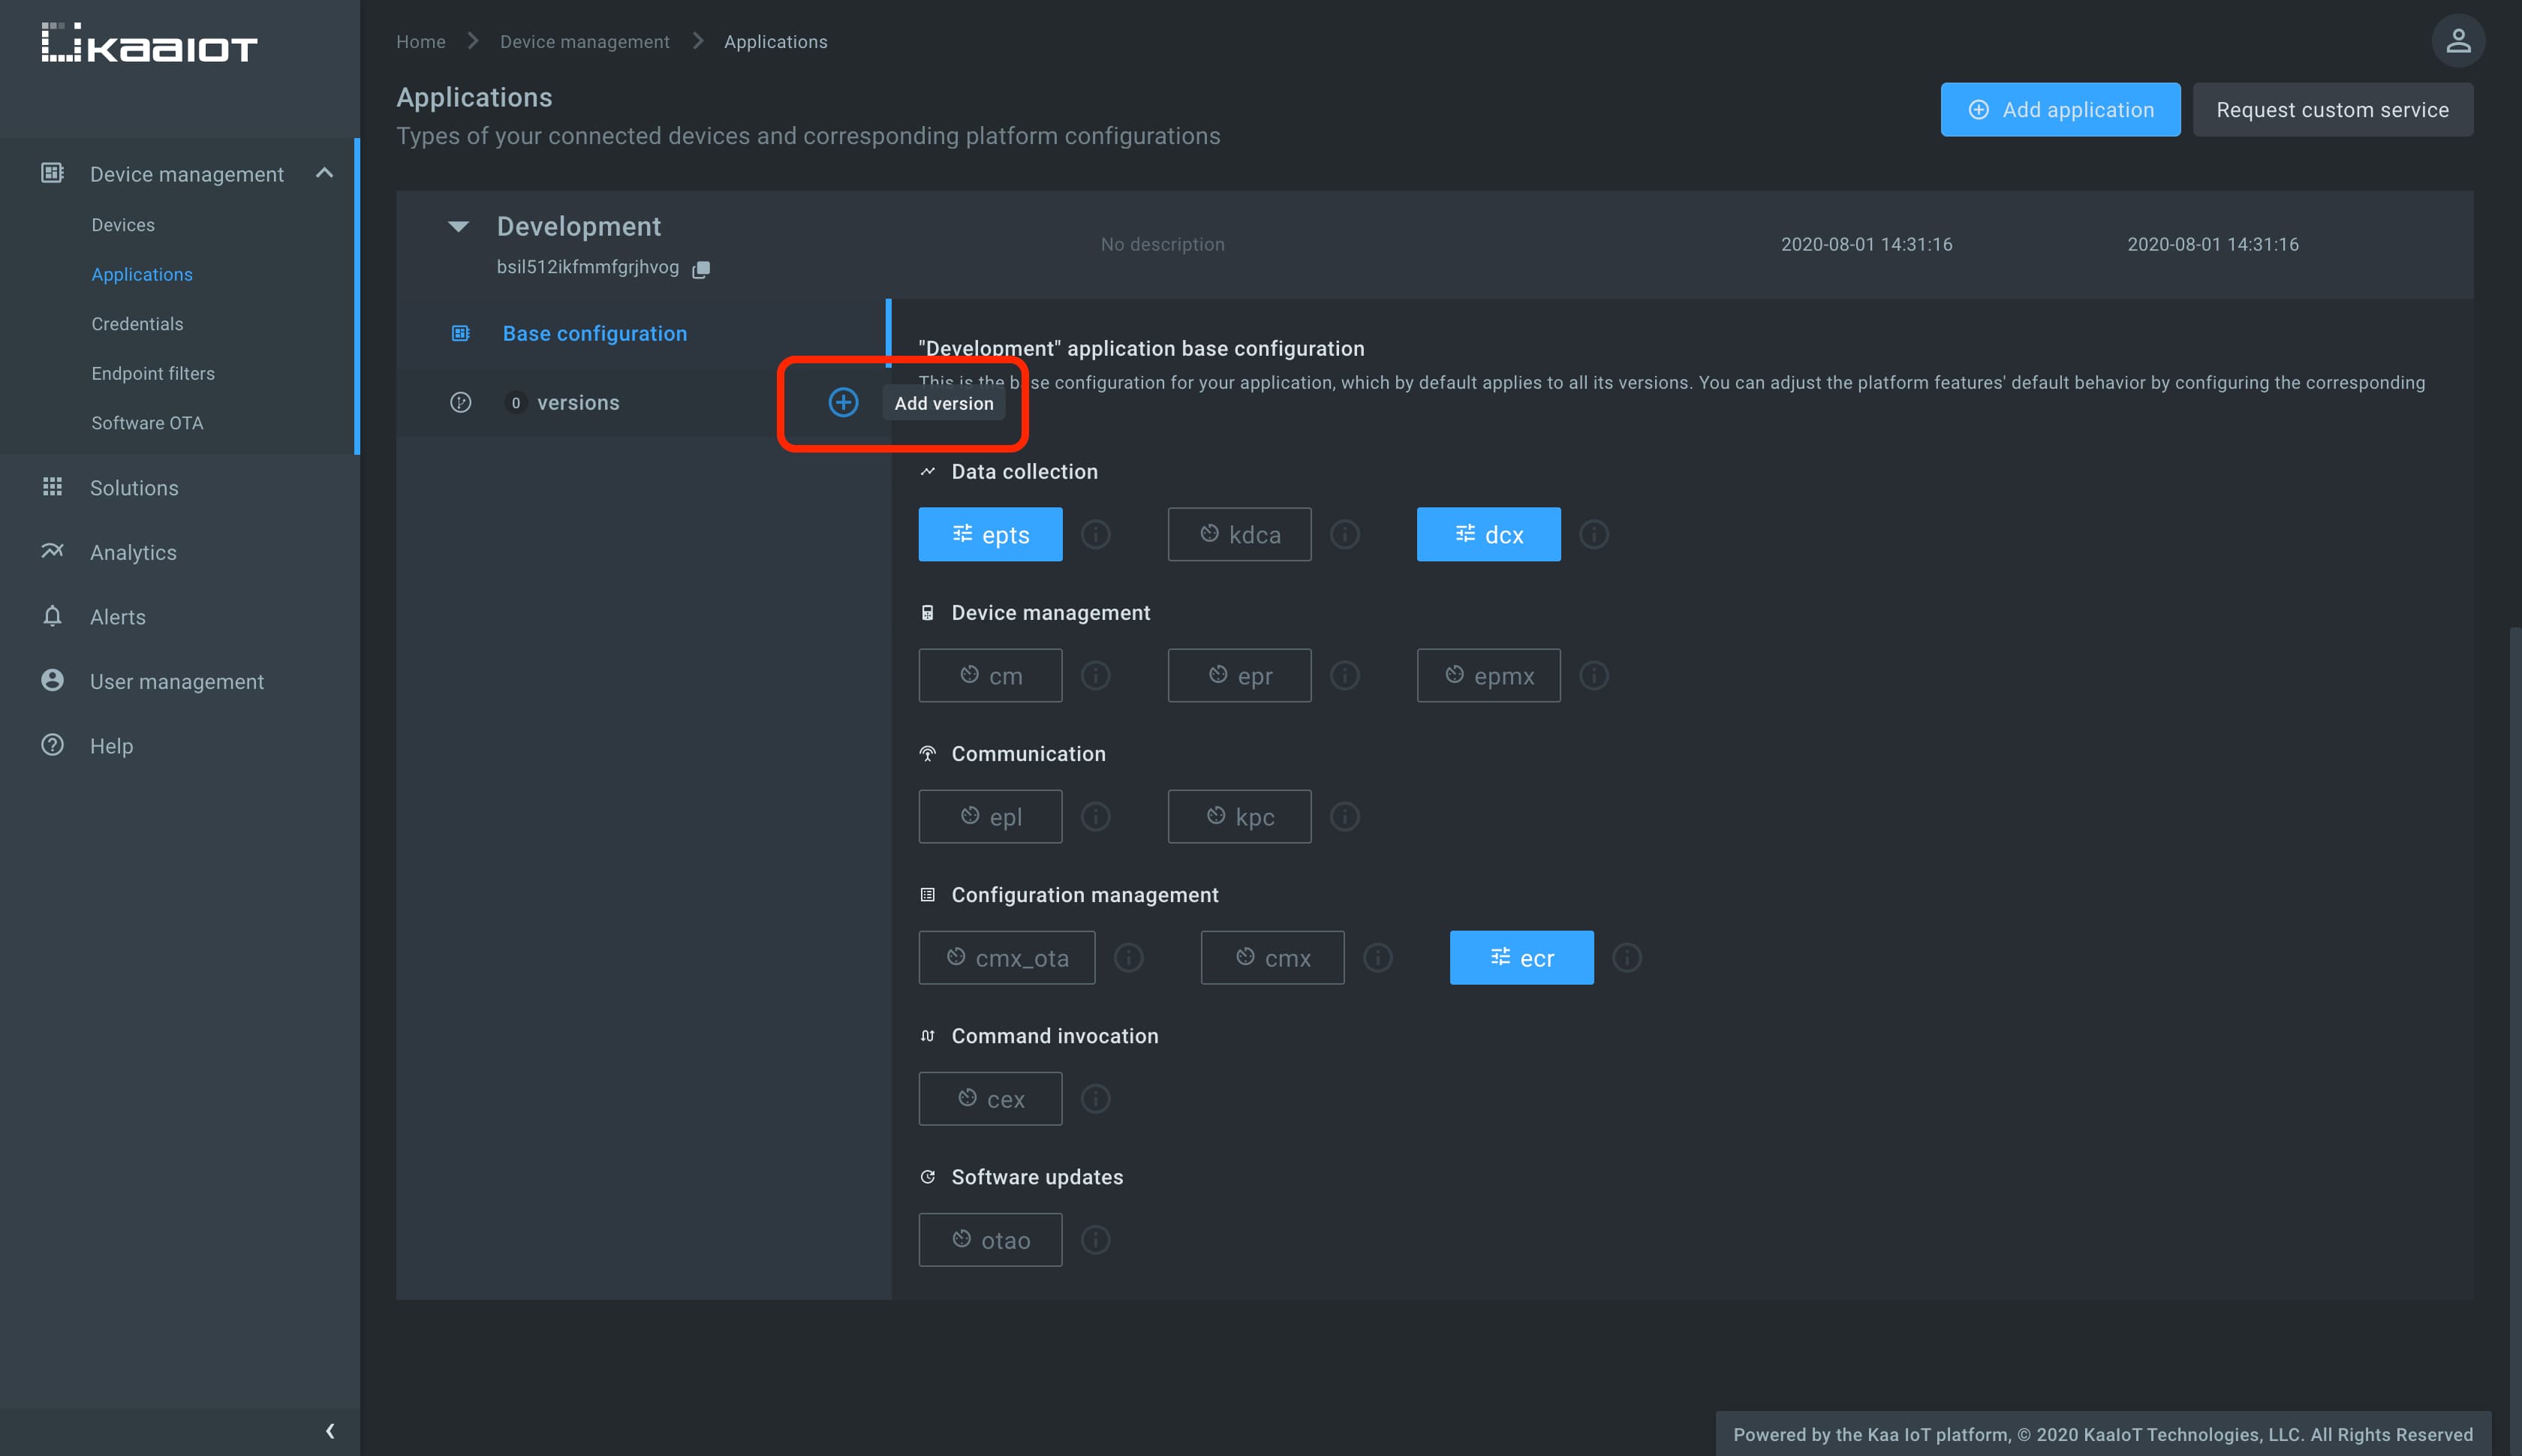Show info for the epmx service
The width and height of the screenshot is (2522, 1456).
pos(1594,675)
